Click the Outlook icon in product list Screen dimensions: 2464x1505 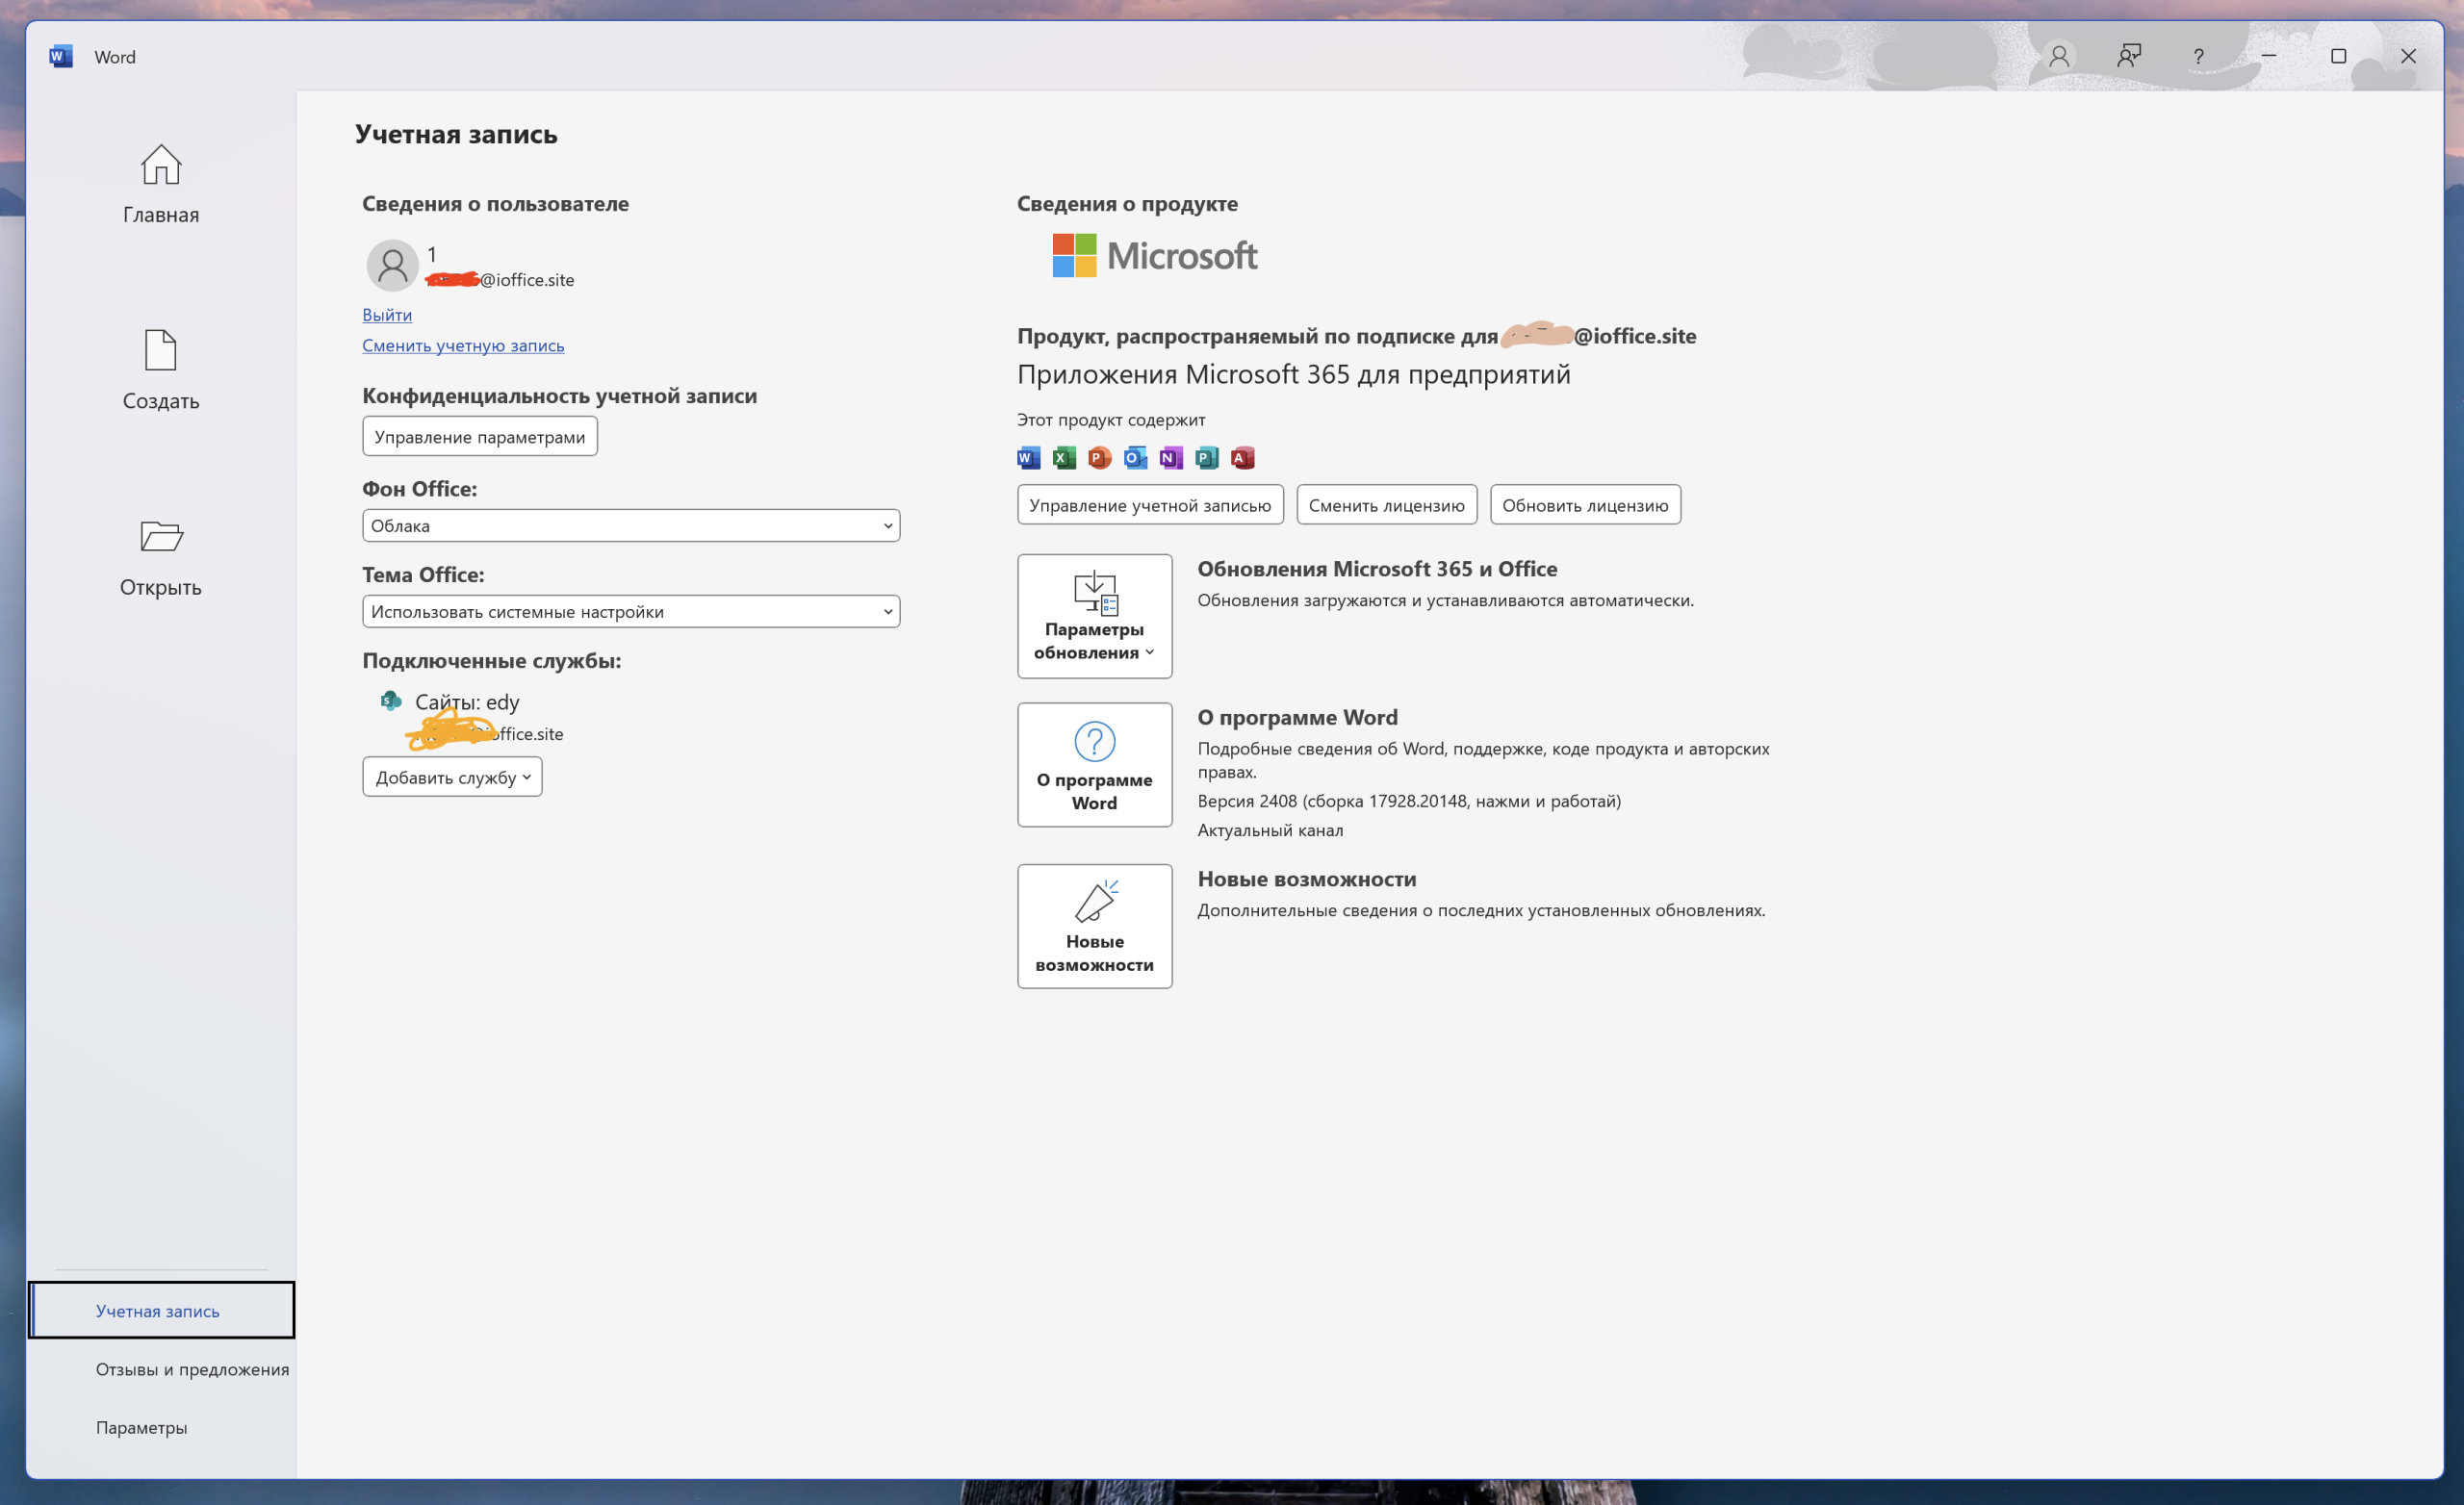pos(1135,458)
